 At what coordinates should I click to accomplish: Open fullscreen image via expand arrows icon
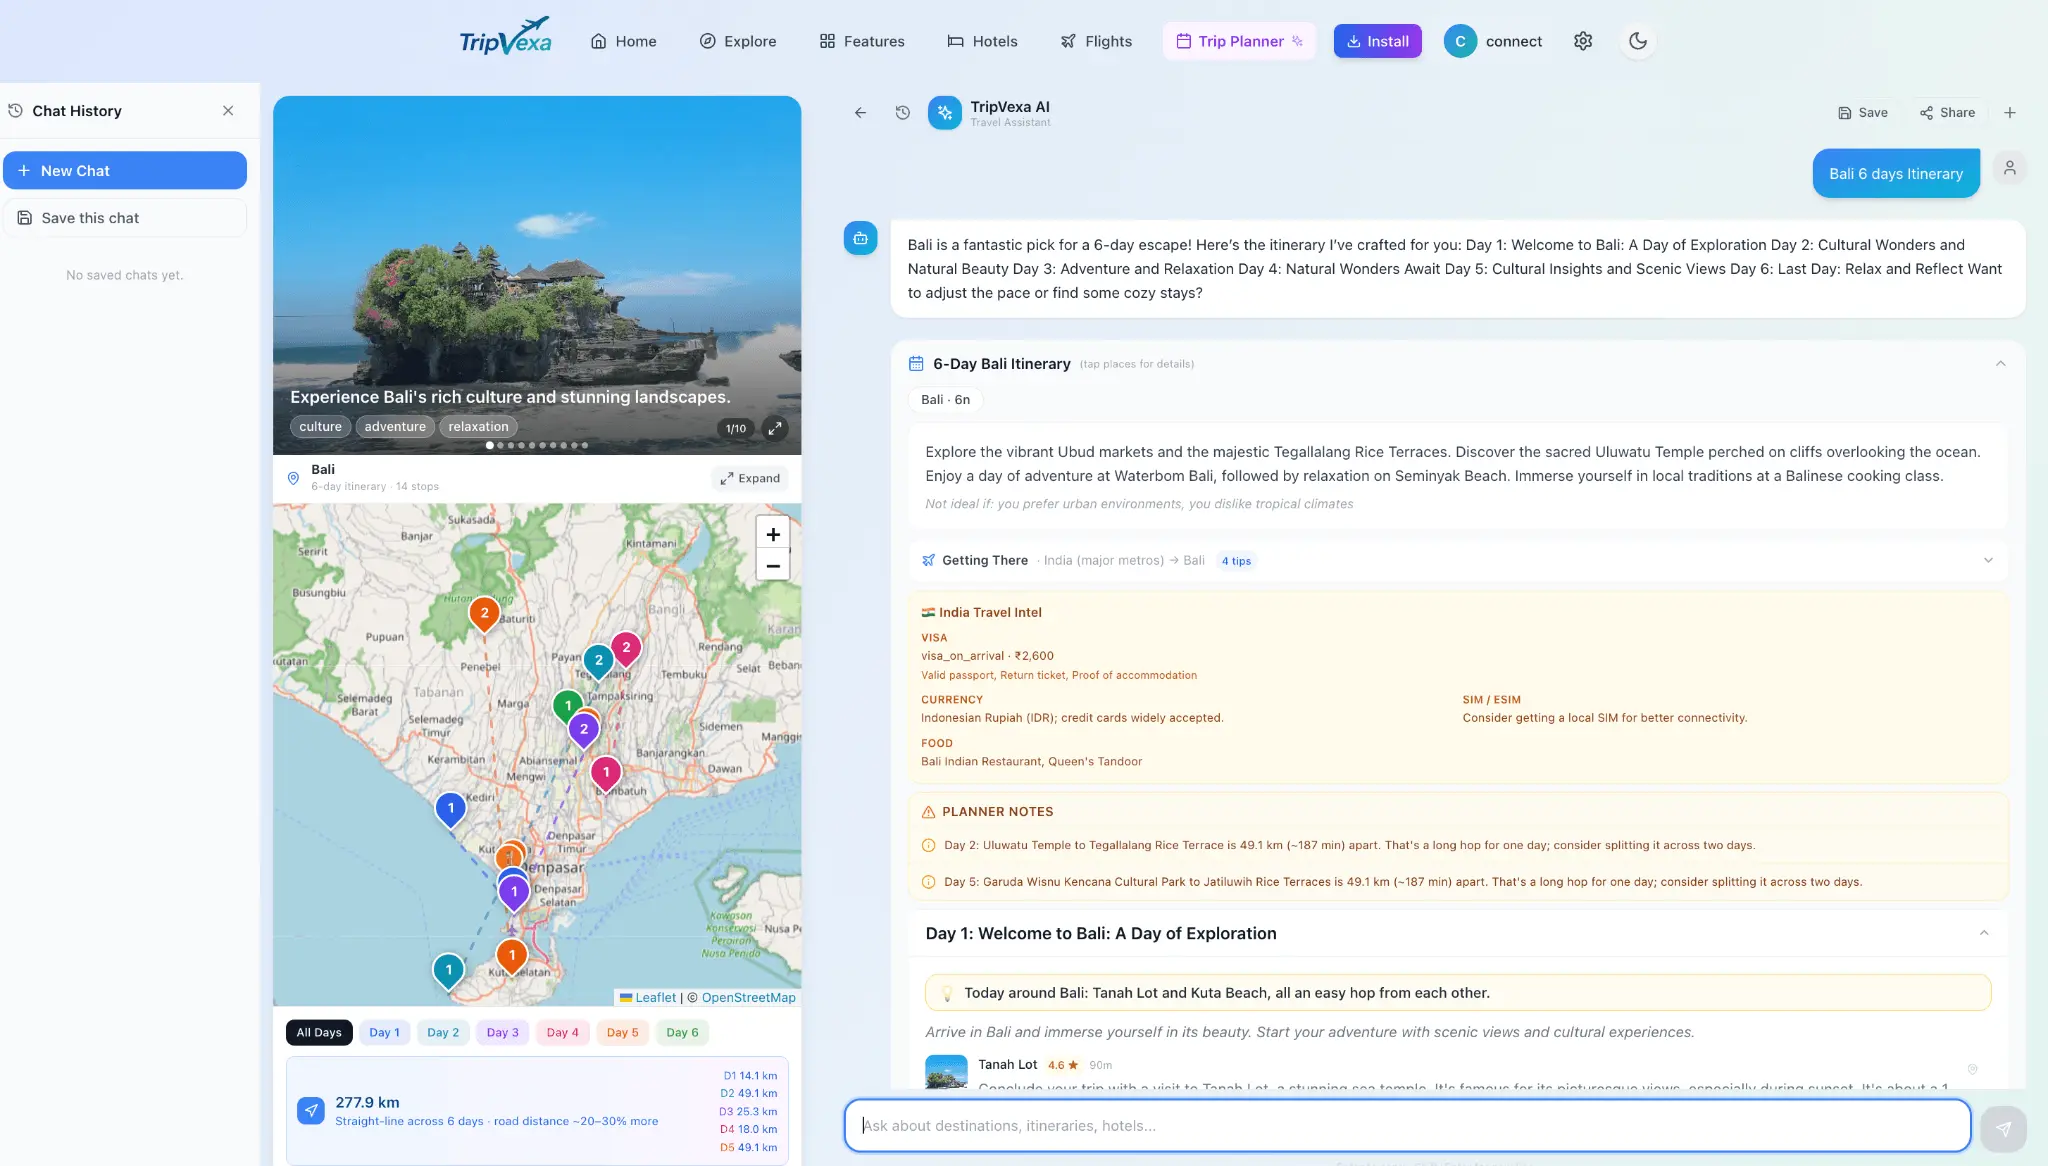click(775, 428)
